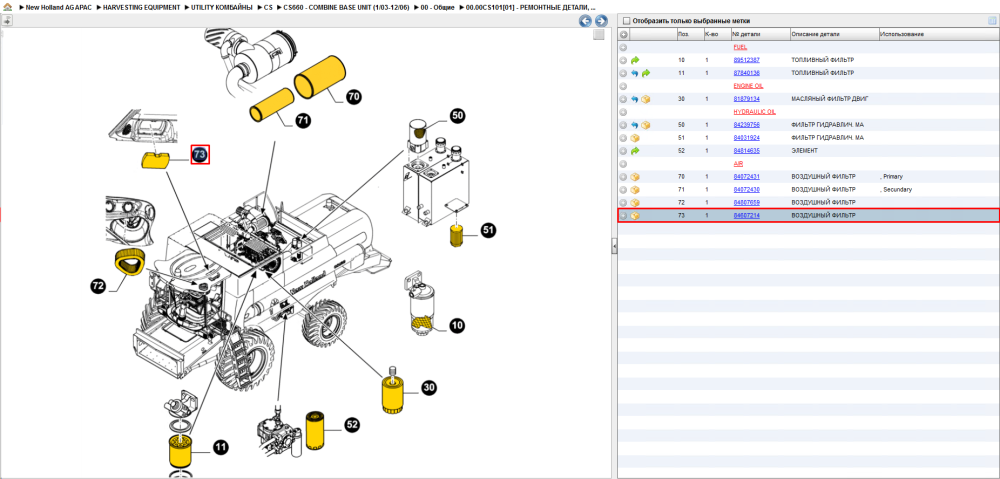Click the small square button above the diagram

tap(598, 35)
